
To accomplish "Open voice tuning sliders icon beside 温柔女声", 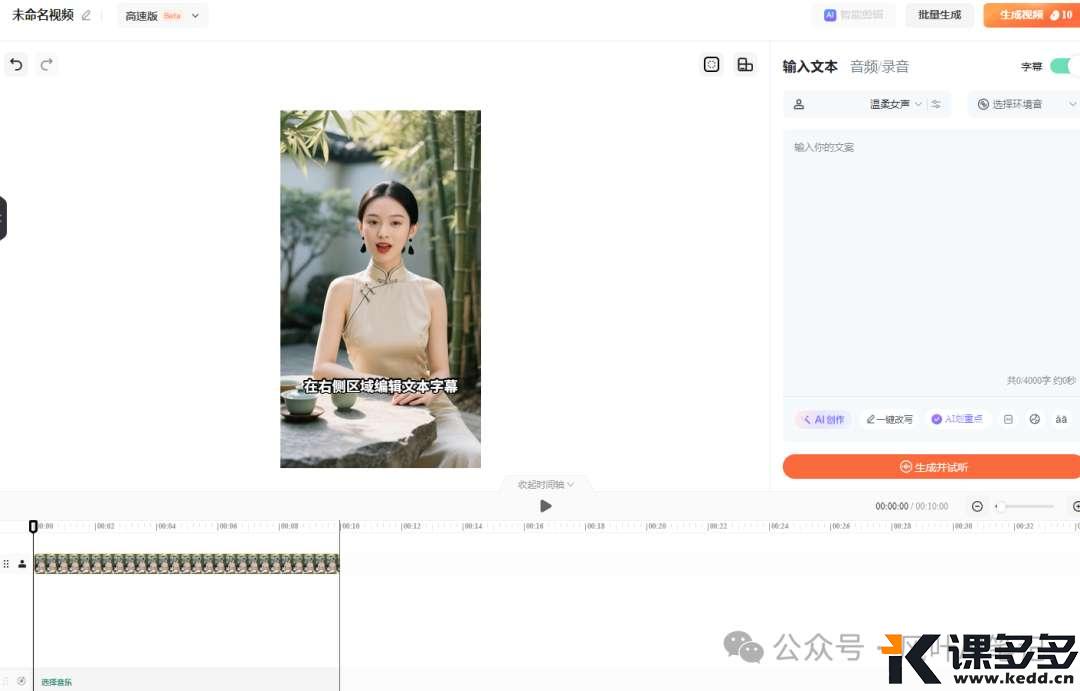I will click(x=936, y=104).
